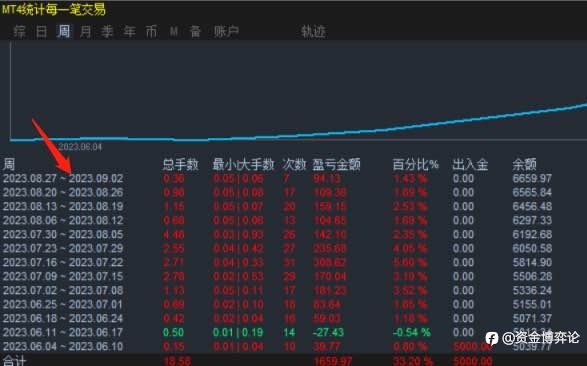This screenshot has width=587, height=366.
Task: Sort by the 总手数 column header
Action: tap(180, 164)
